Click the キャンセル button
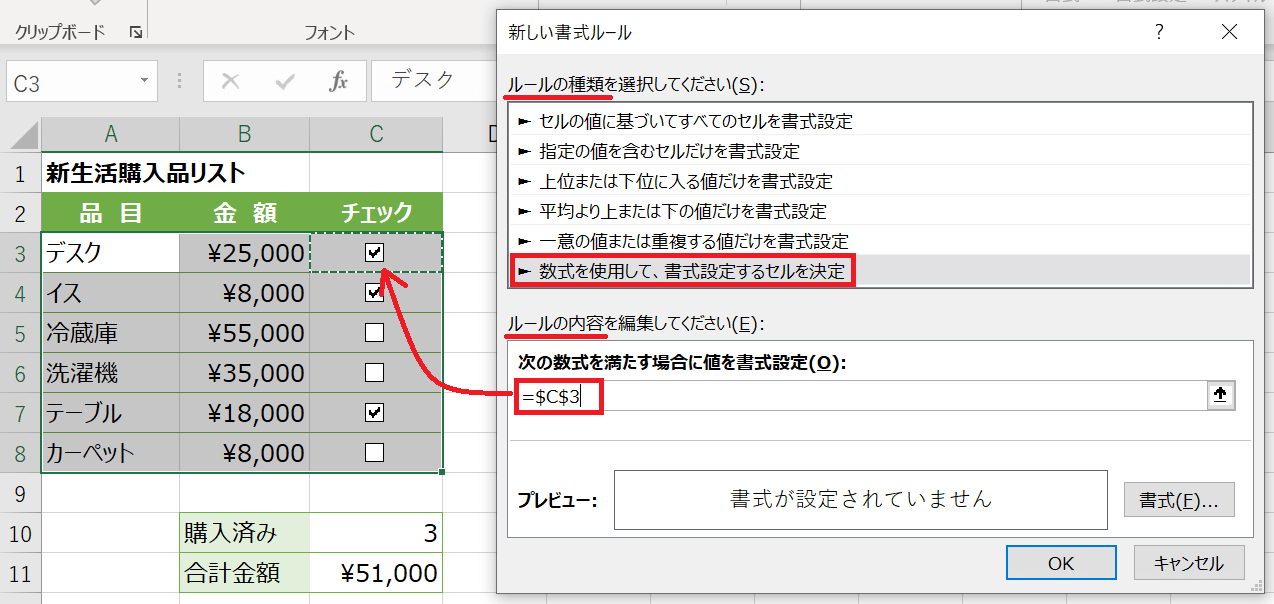 pyautogui.click(x=1188, y=563)
